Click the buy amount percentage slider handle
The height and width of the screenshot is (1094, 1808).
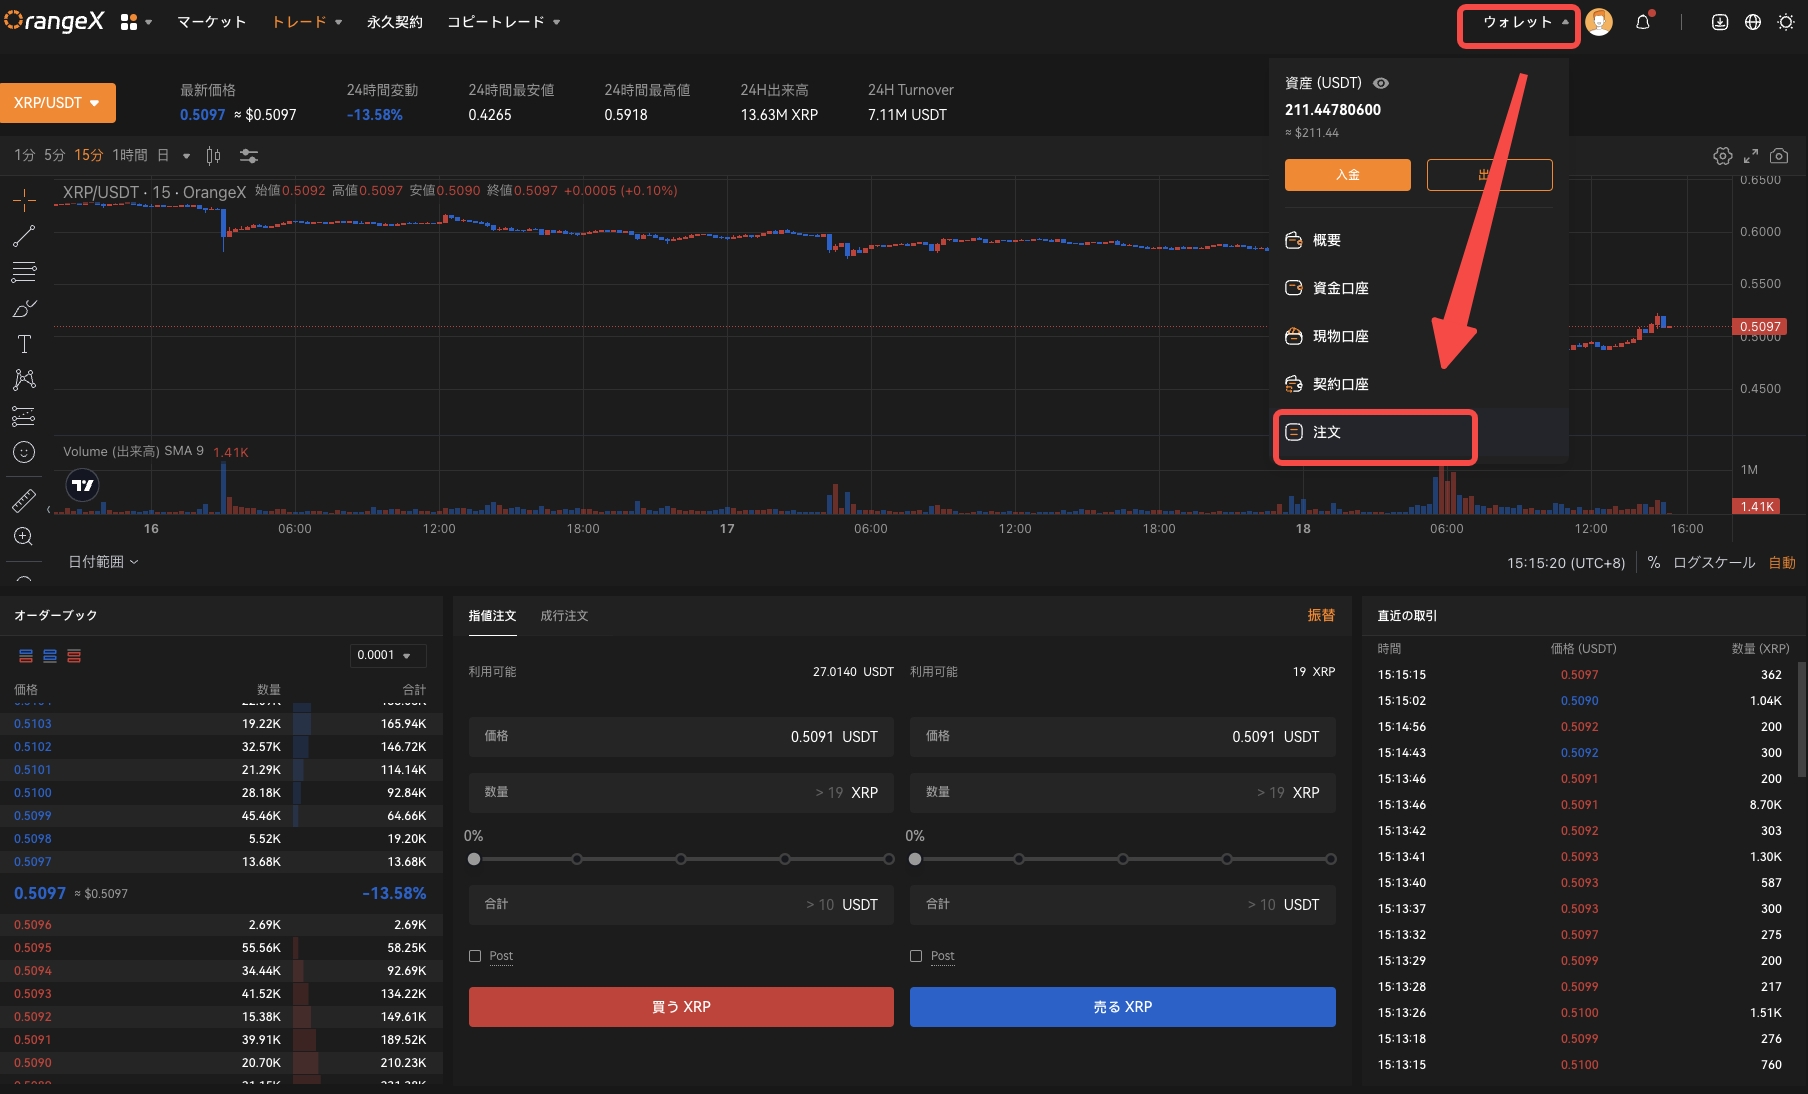474,859
